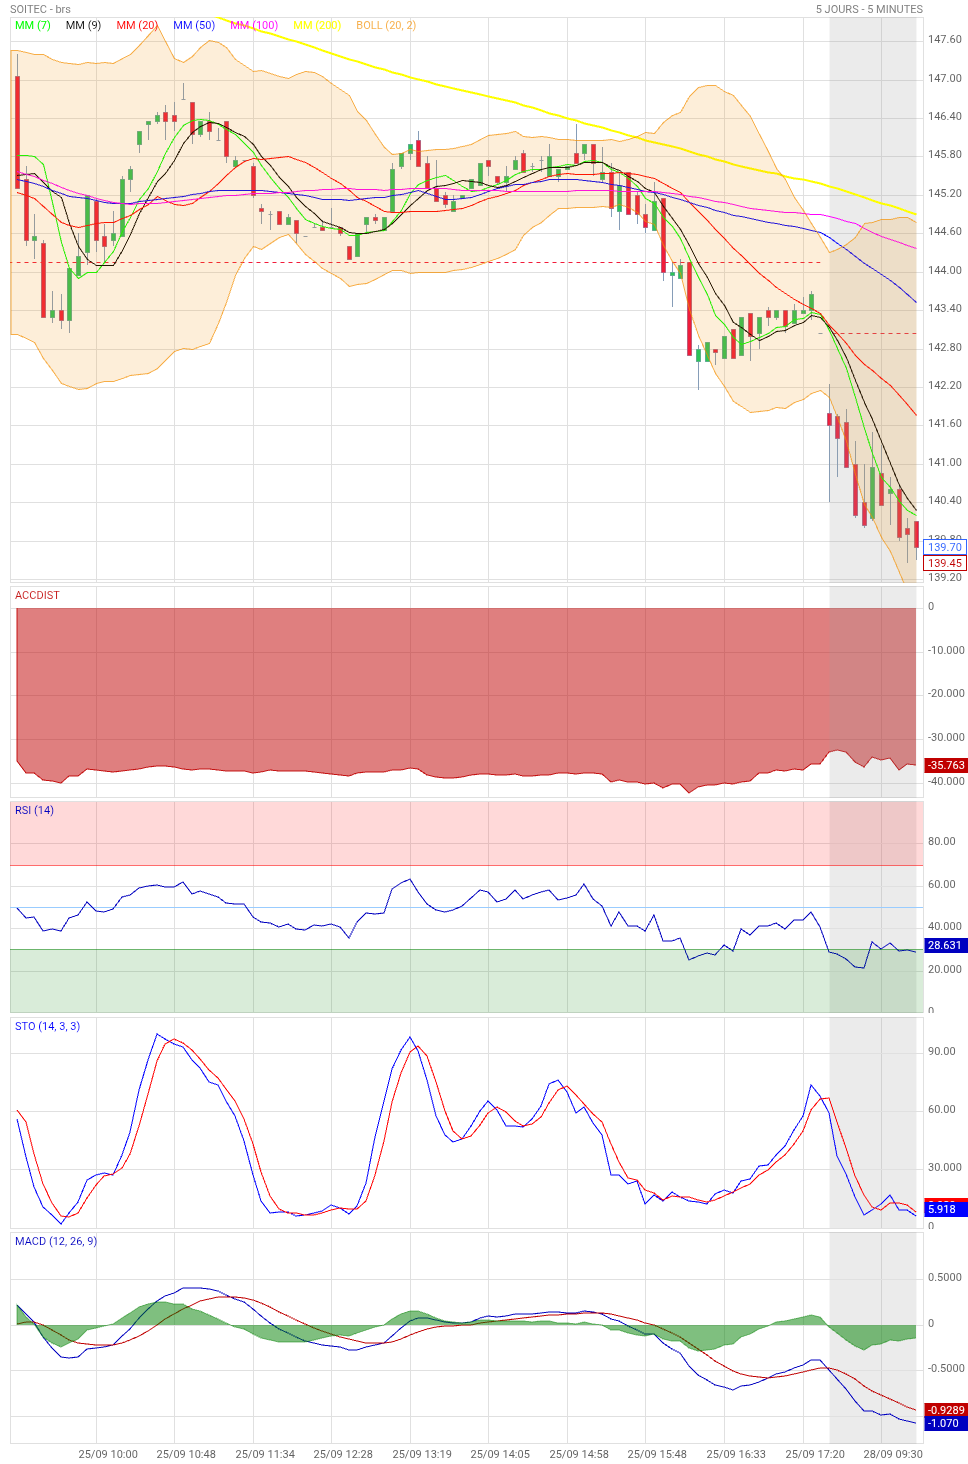Click the 28.631 RSI value tag
Screen dimensions: 968x1464
945,945
